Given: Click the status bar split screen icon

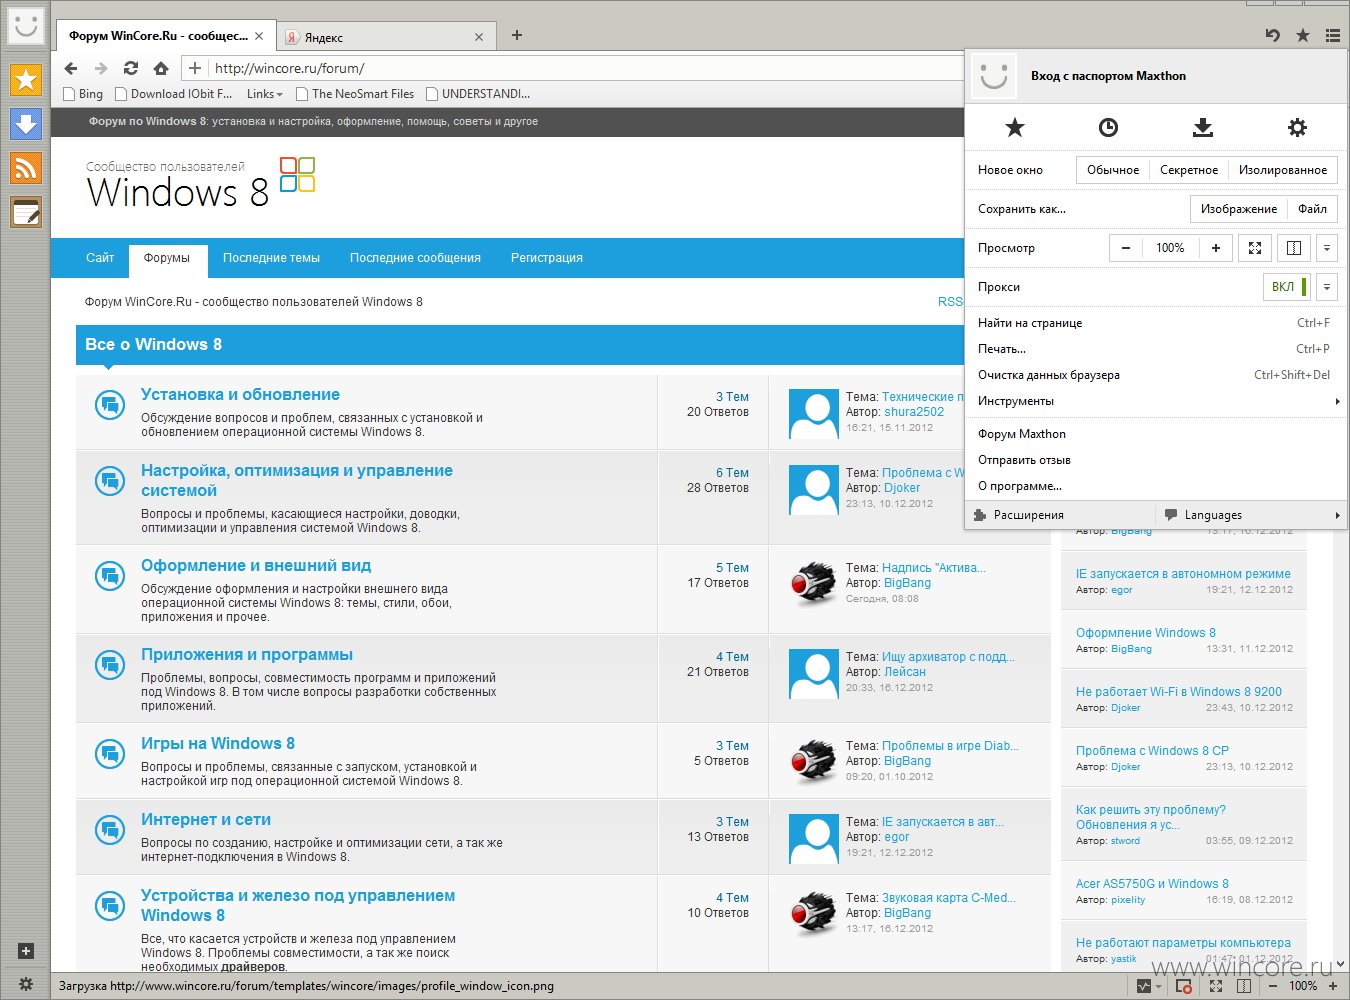Looking at the screenshot, I should point(1244,986).
